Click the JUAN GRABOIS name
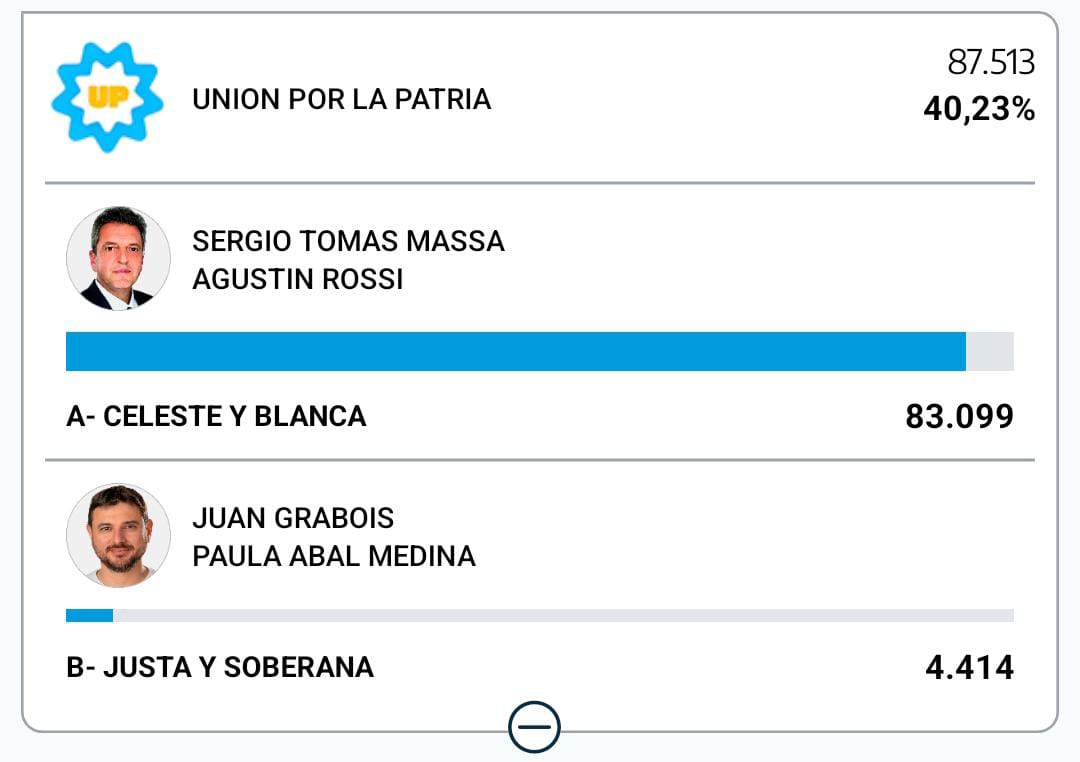This screenshot has height=762, width=1080. coord(293,518)
